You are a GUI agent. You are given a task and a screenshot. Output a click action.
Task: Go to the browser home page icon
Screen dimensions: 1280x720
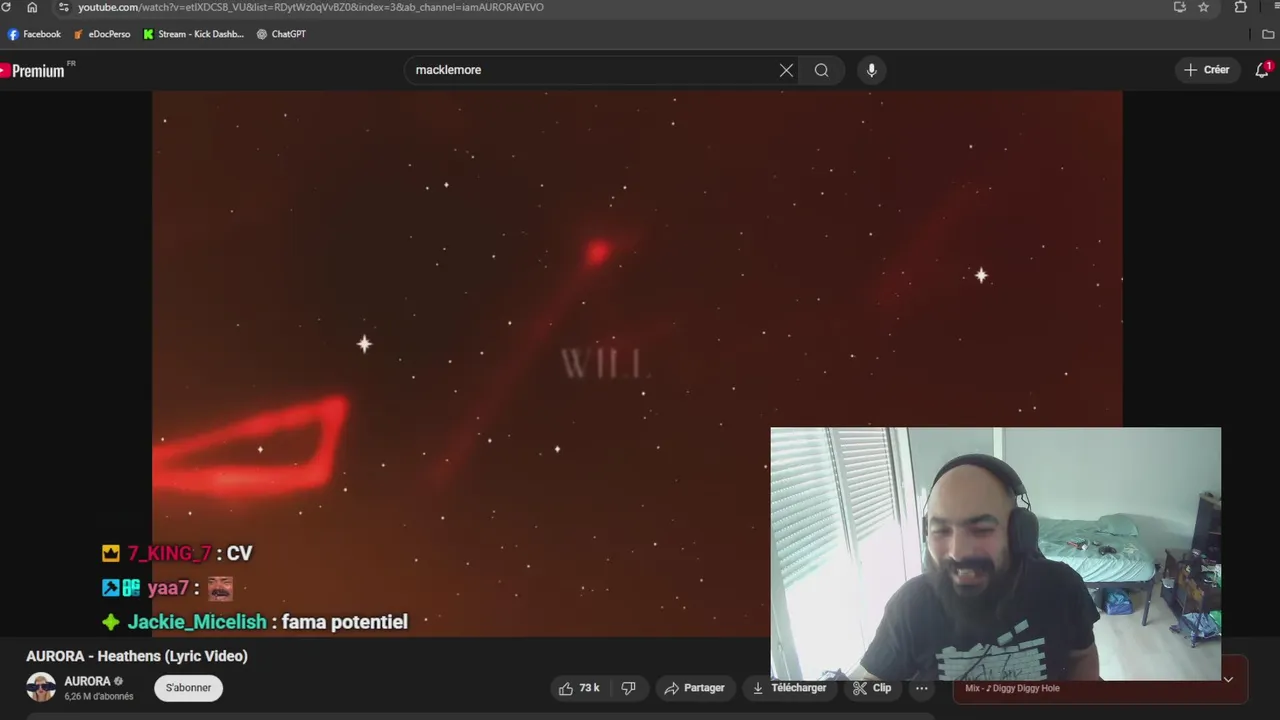pos(32,7)
